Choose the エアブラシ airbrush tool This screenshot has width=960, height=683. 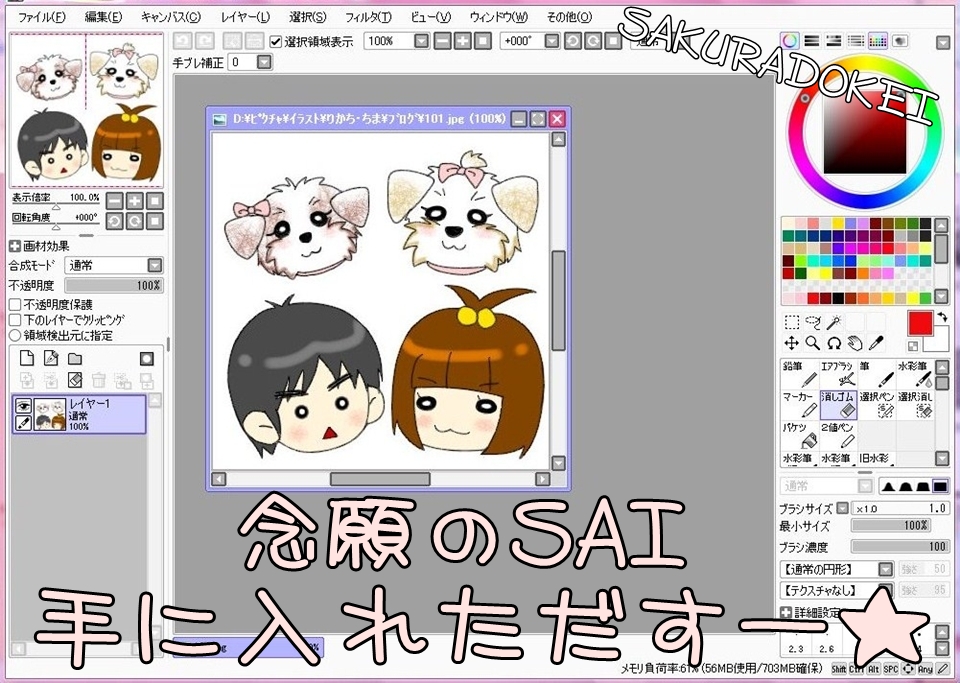pos(838,374)
